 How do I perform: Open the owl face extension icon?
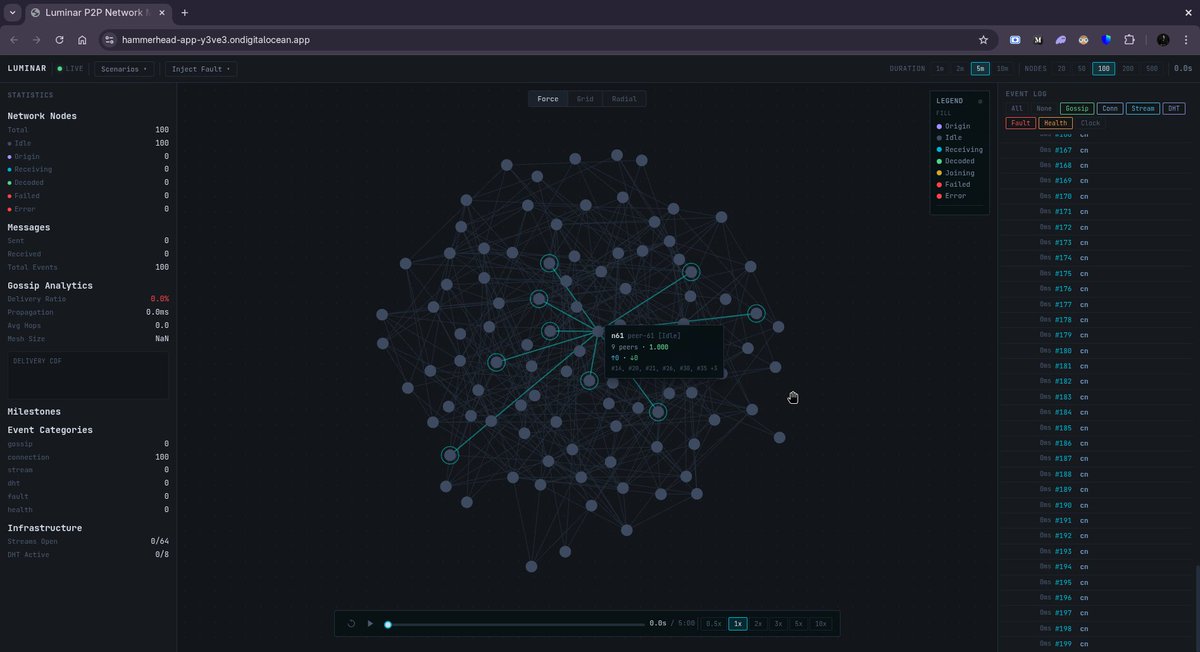tap(1083, 40)
